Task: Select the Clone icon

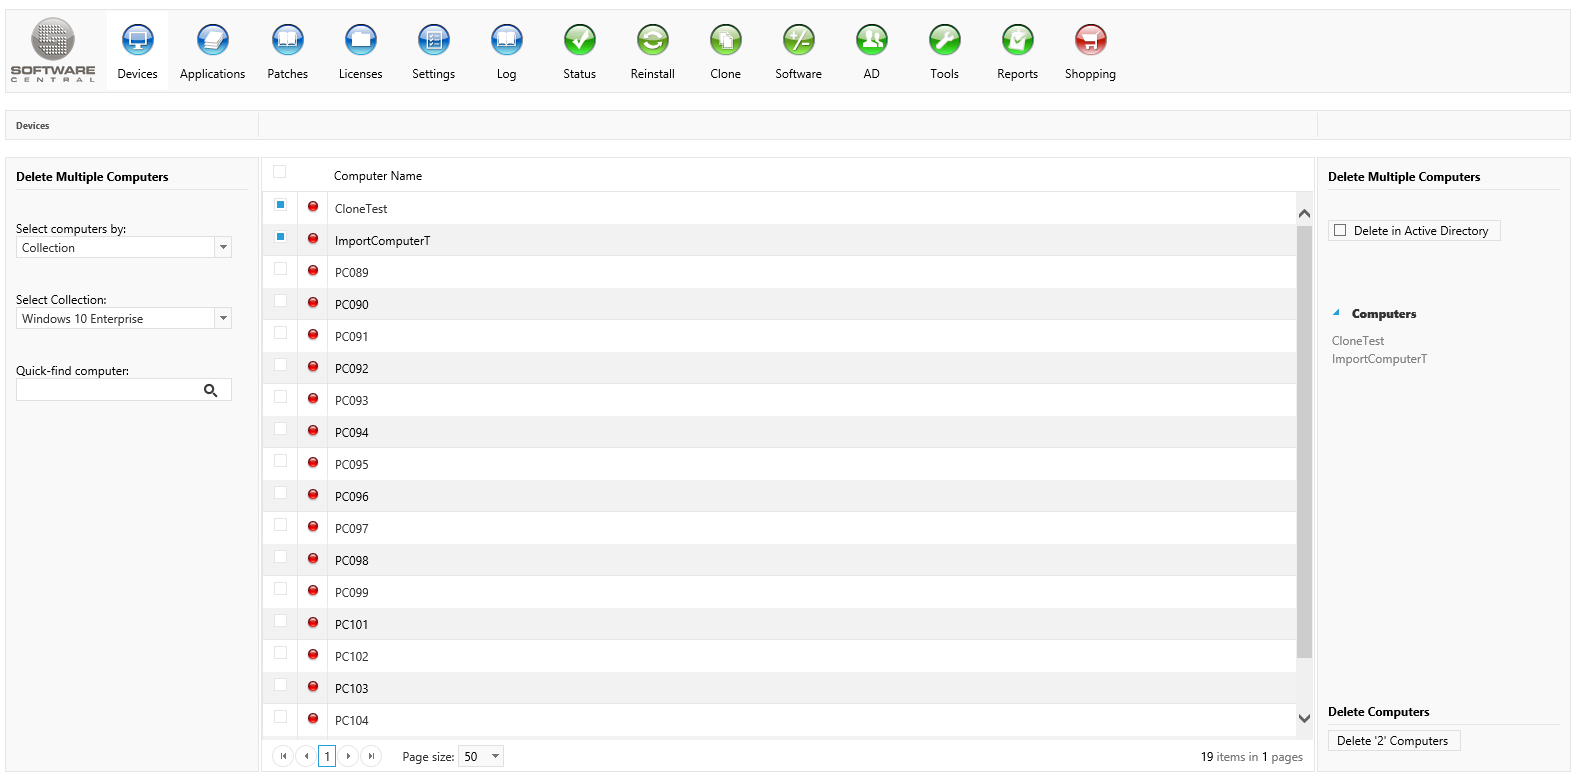Action: coord(725,41)
